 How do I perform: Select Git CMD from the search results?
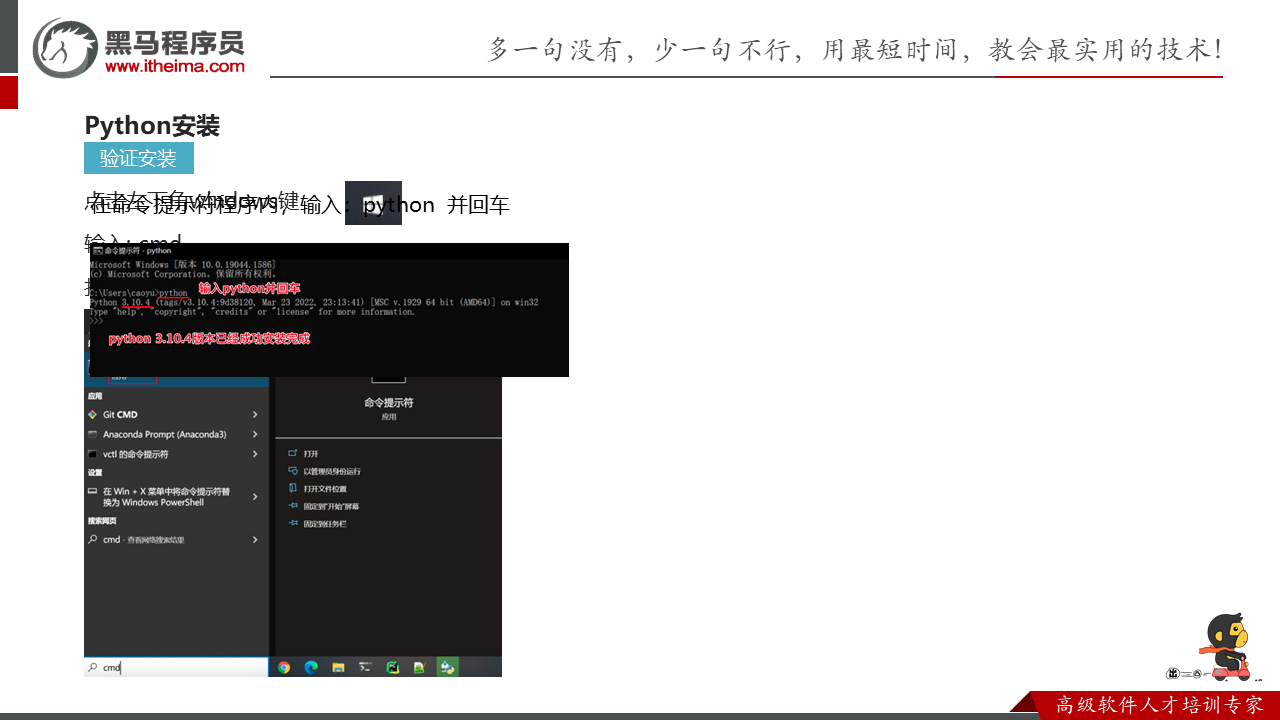[x=120, y=415]
